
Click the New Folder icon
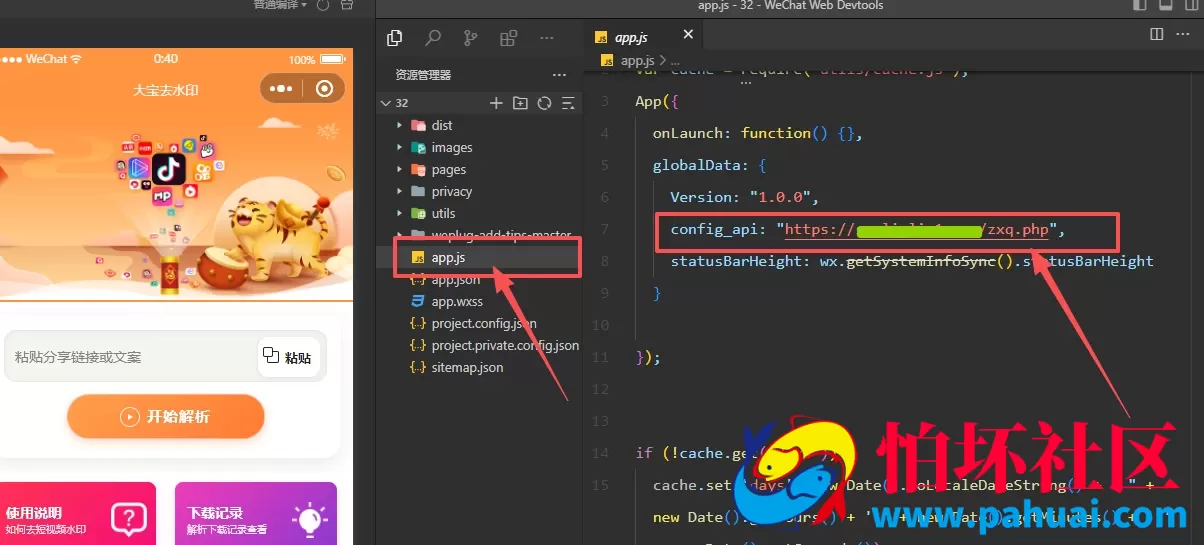pos(520,103)
